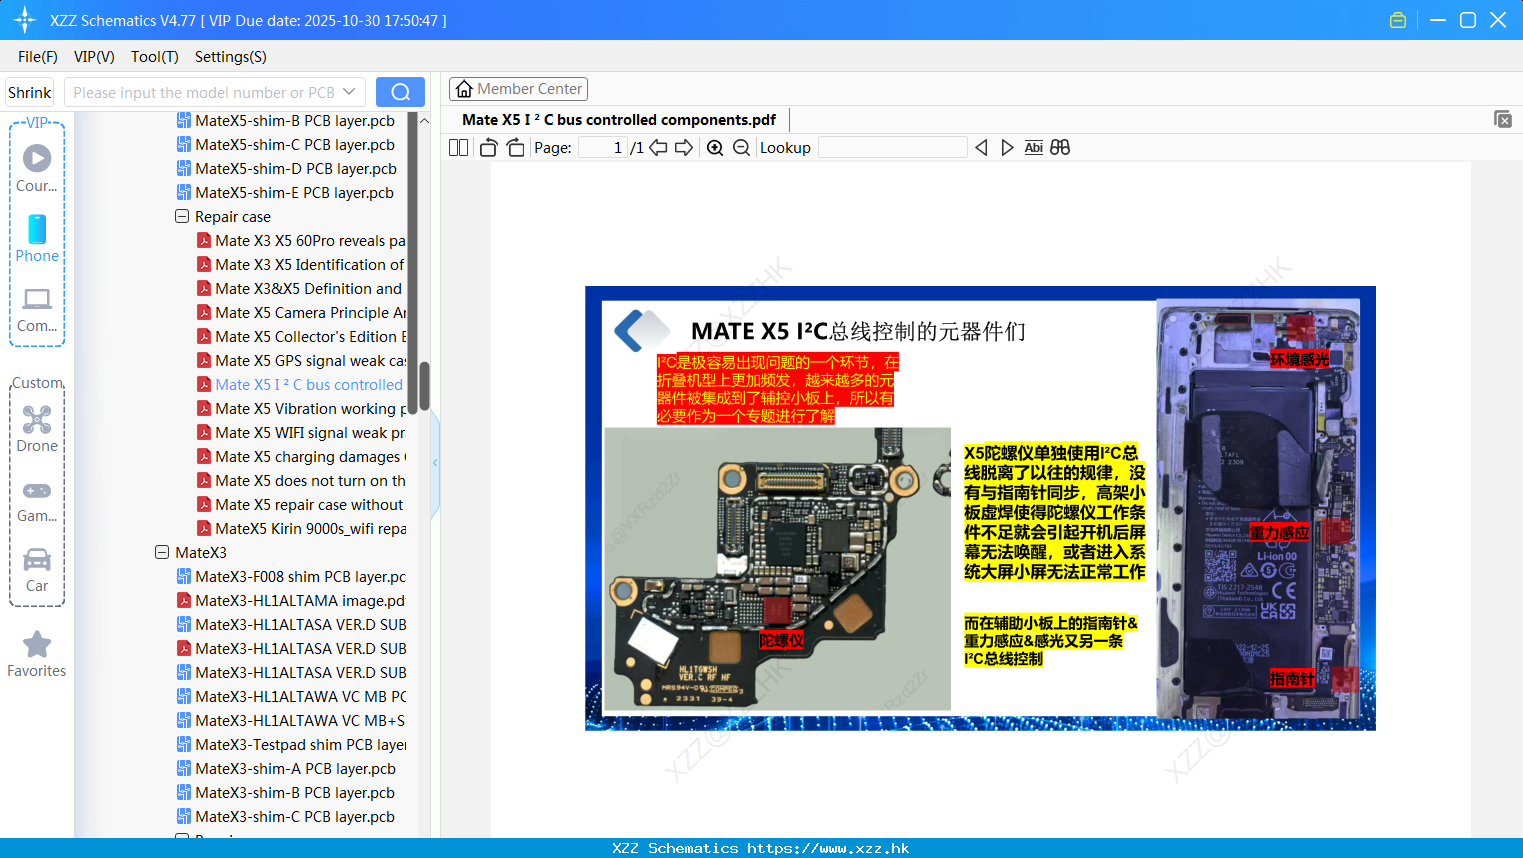
Task: Open MateX3-Testpad shim PCB layer
Action: click(x=291, y=744)
